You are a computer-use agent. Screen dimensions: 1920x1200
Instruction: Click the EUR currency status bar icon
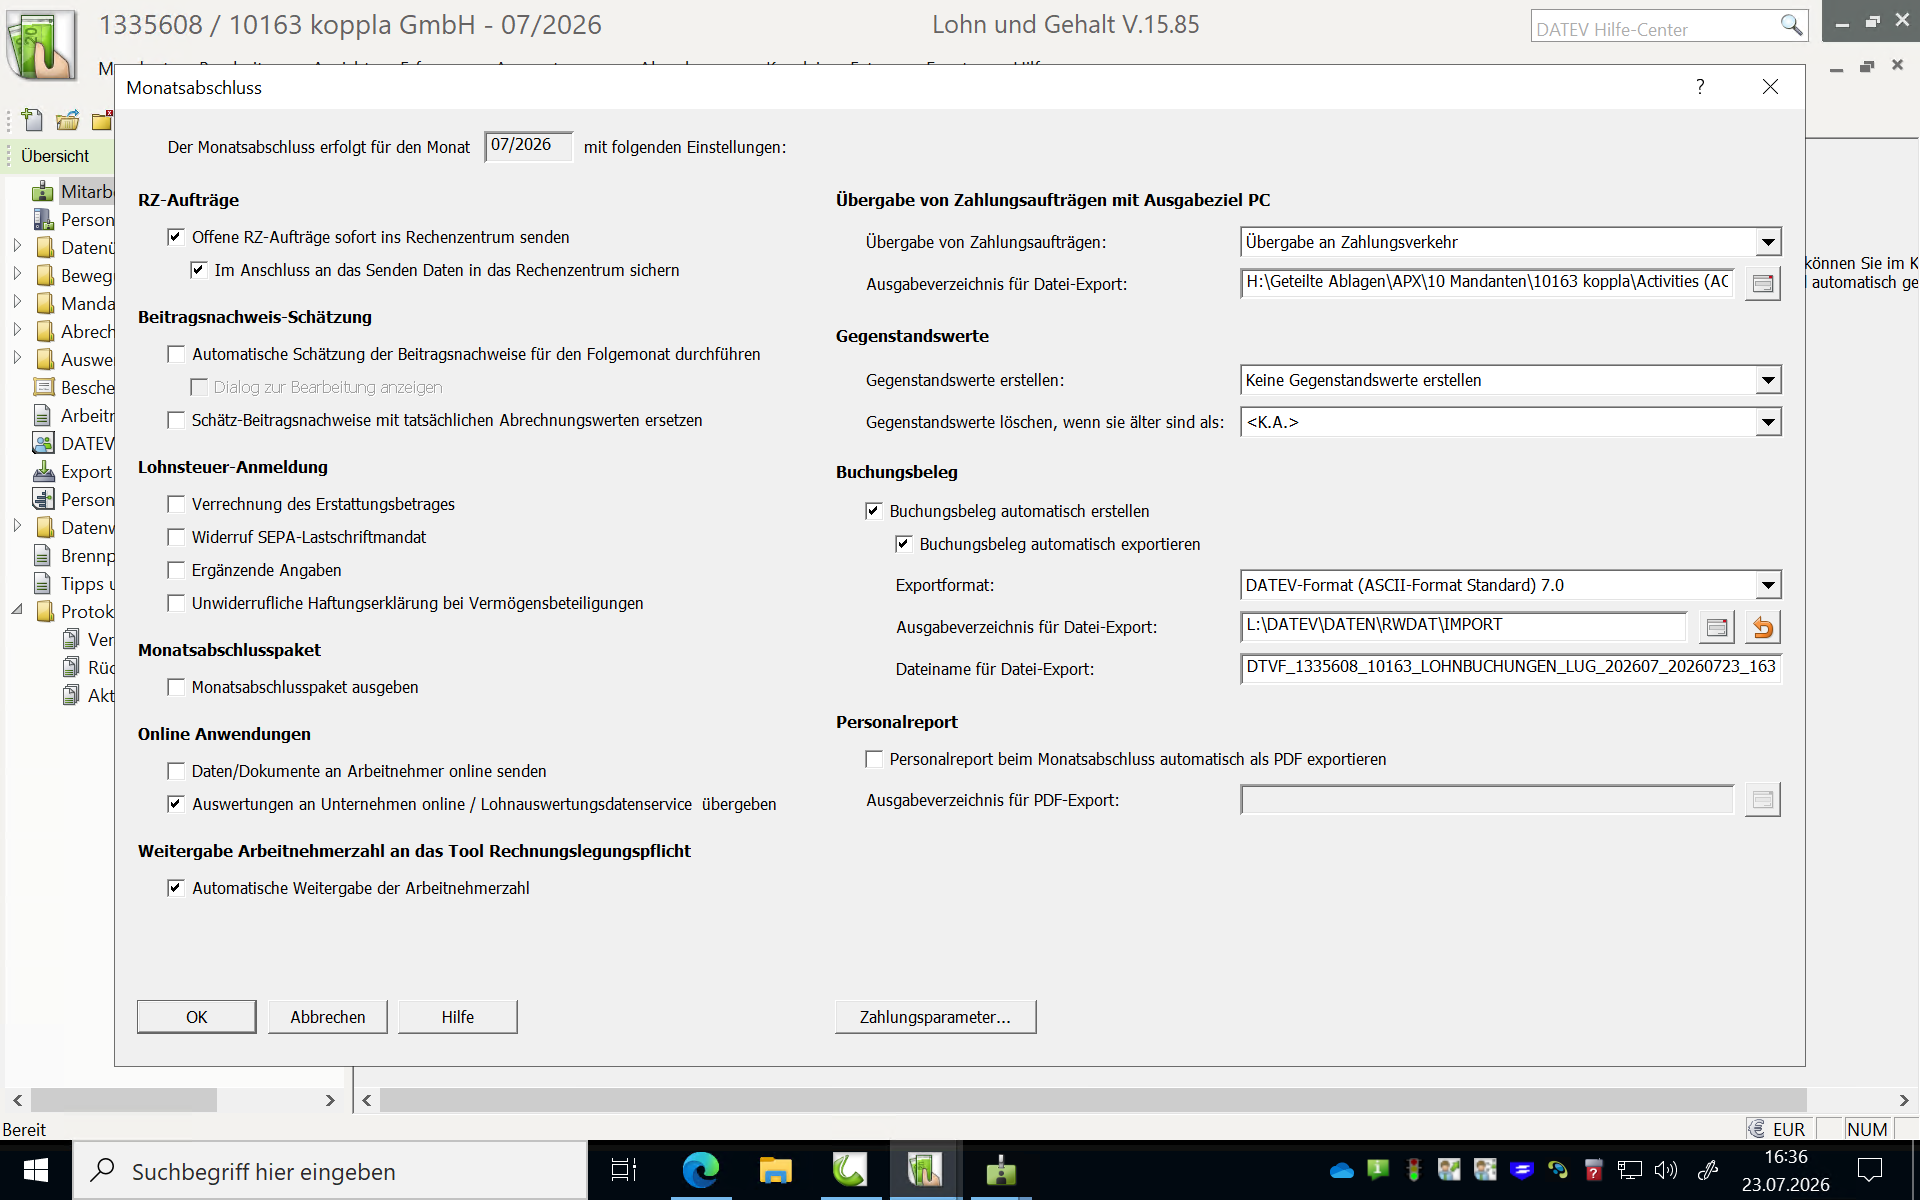[1756, 1129]
